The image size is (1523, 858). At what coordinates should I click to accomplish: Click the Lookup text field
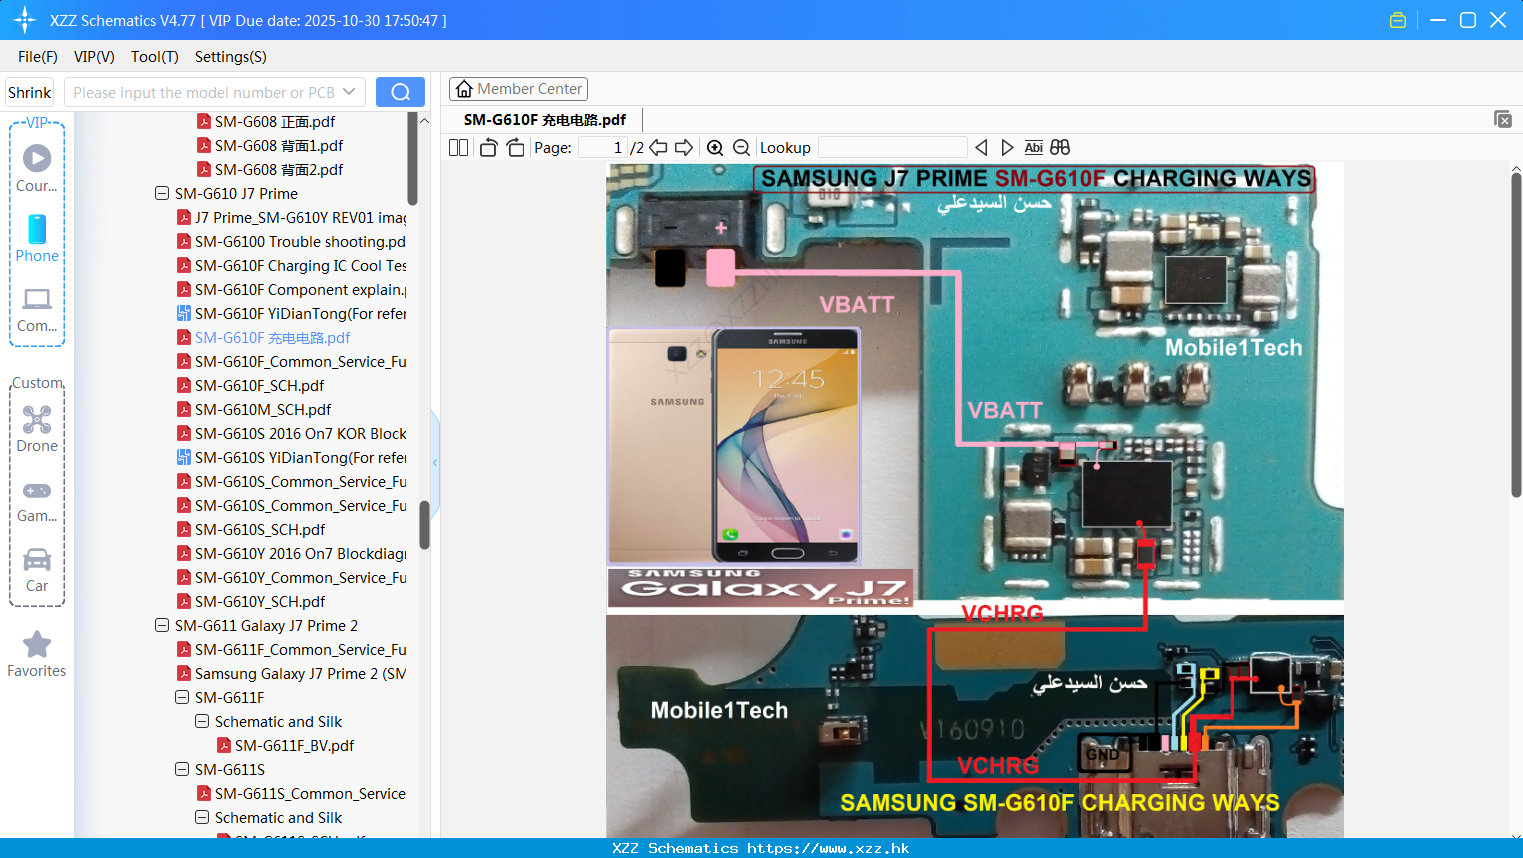click(x=892, y=147)
